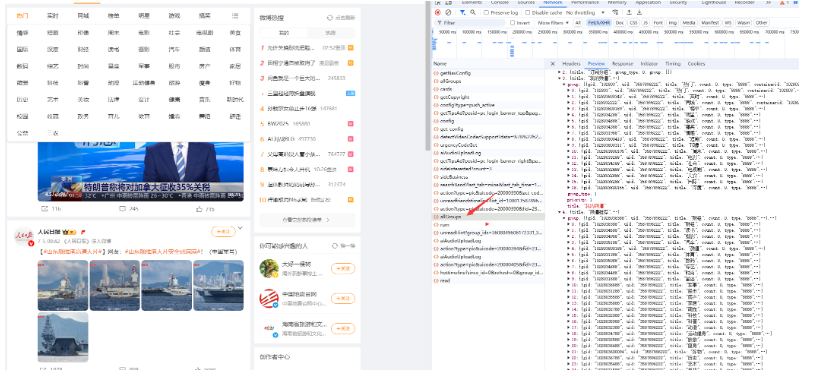Open 军事 category link
The width and height of the screenshot is (816, 382).
click(x=144, y=66)
